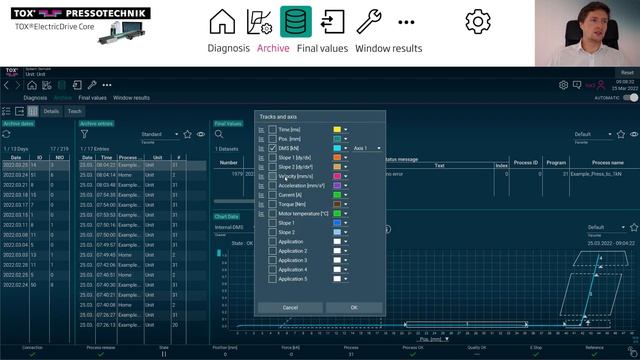Open the user account icon in header
640x360 pixels.
point(601,85)
